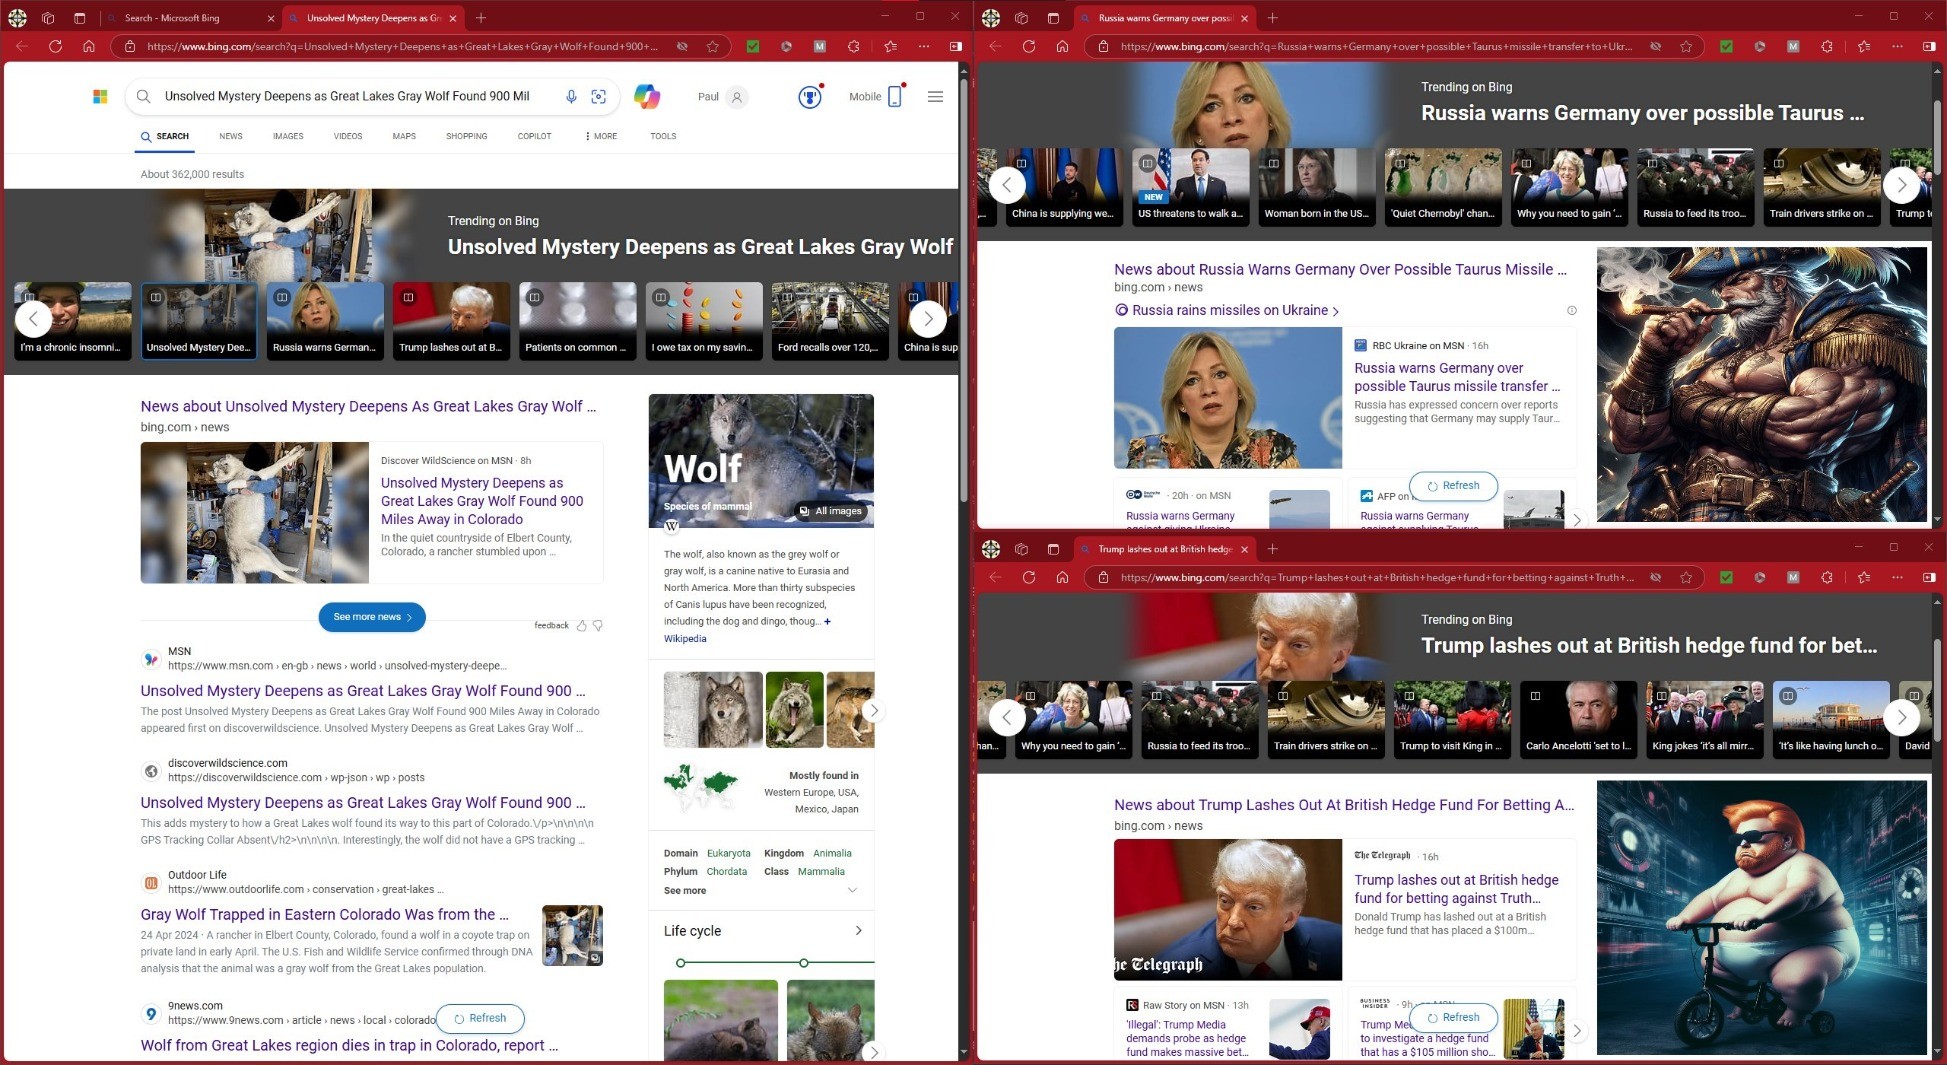Expand See more under wolf taxonomy
This screenshot has width=1947, height=1065.
pyautogui.click(x=760, y=890)
